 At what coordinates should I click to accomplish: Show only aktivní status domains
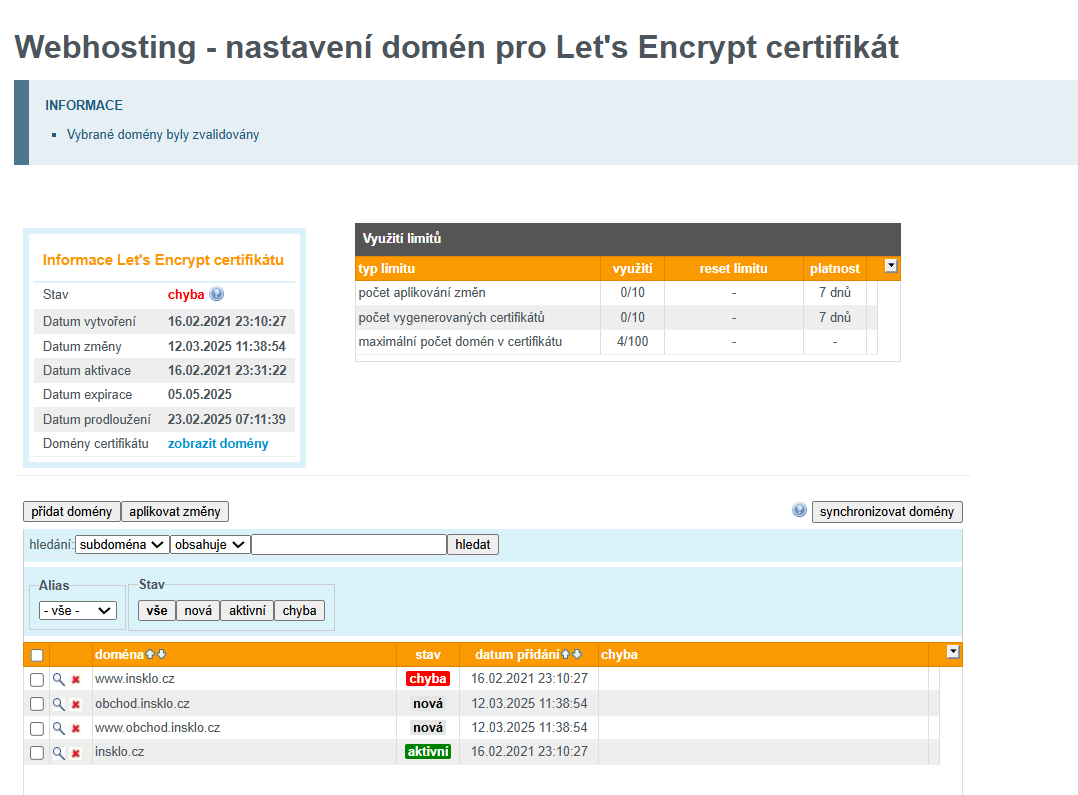tap(247, 610)
